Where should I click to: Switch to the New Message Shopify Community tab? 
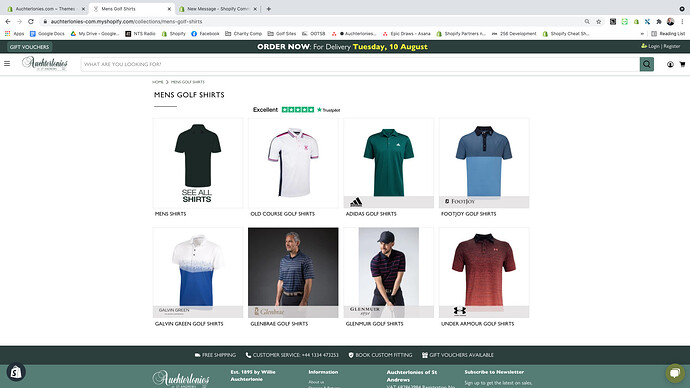point(218,9)
